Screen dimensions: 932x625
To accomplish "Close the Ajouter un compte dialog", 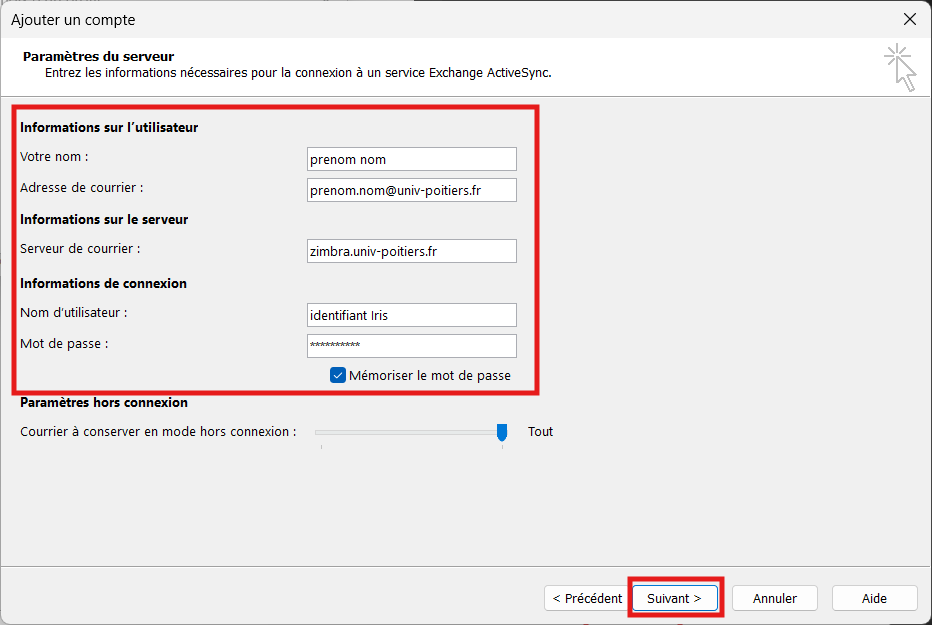I will pyautogui.click(x=909, y=19).
